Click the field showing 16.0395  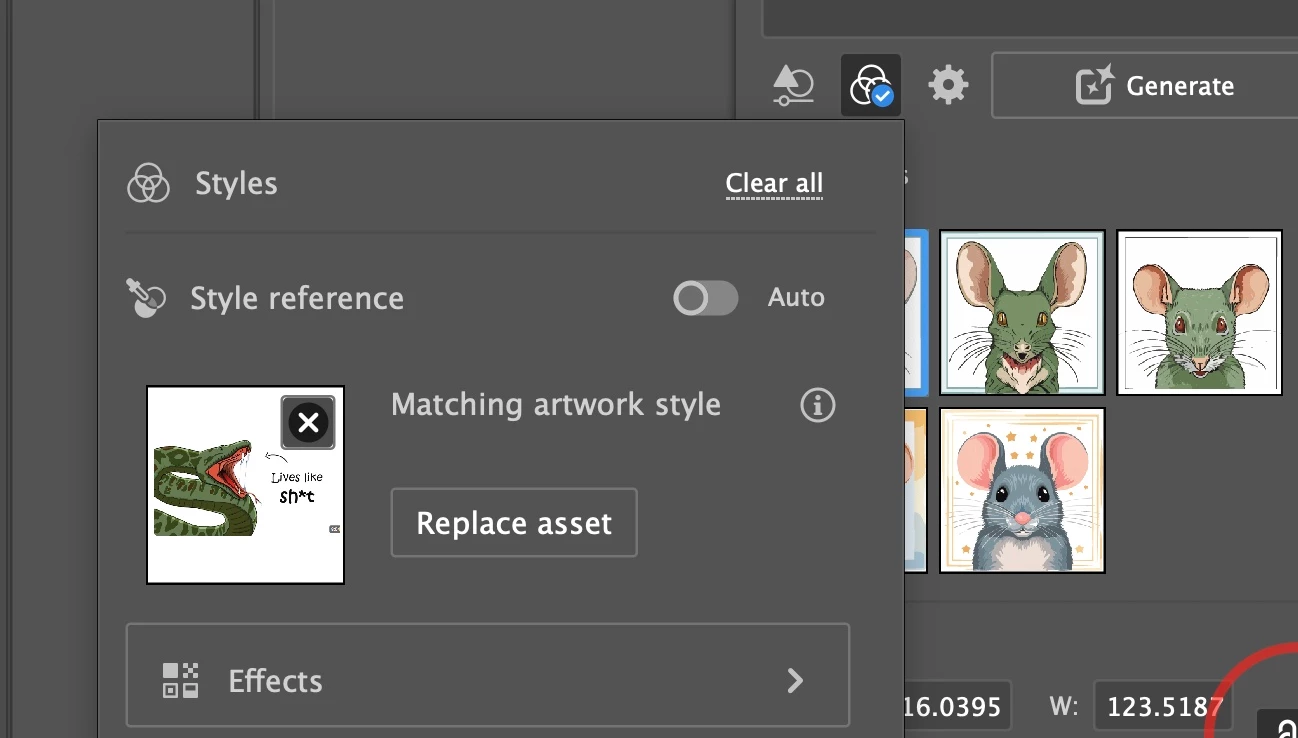(957, 707)
